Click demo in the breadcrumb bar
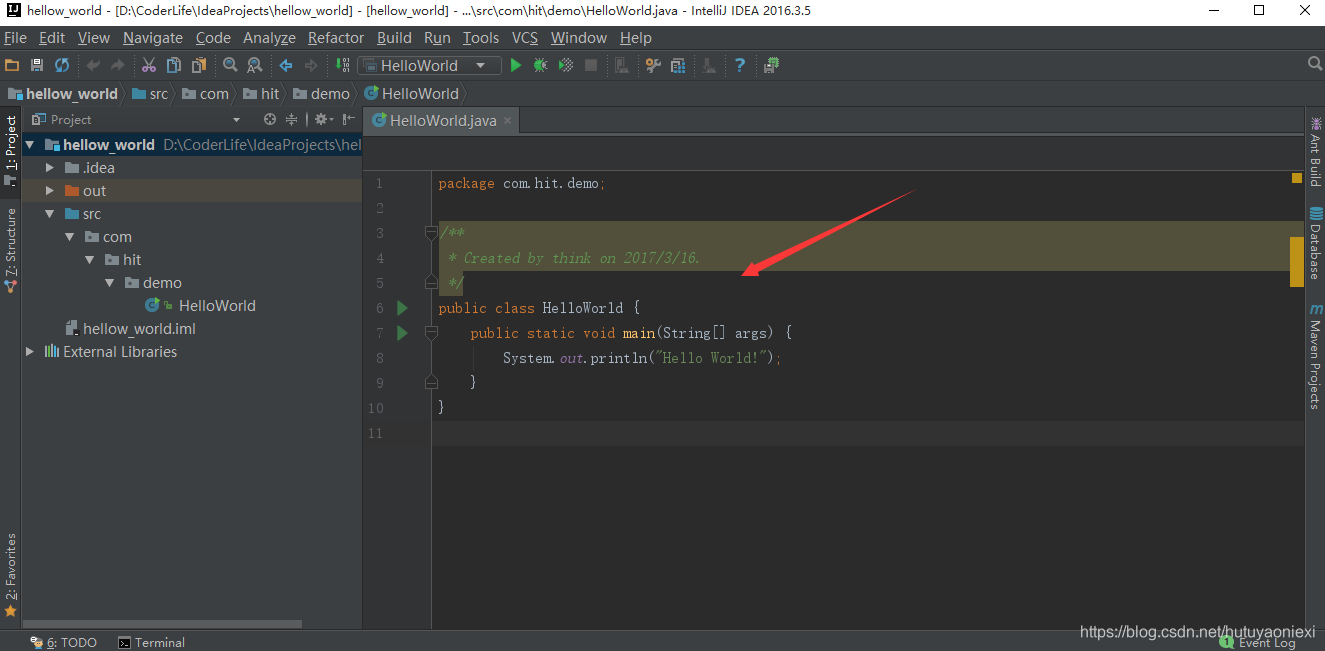Viewport: 1325px width, 651px height. coord(322,94)
